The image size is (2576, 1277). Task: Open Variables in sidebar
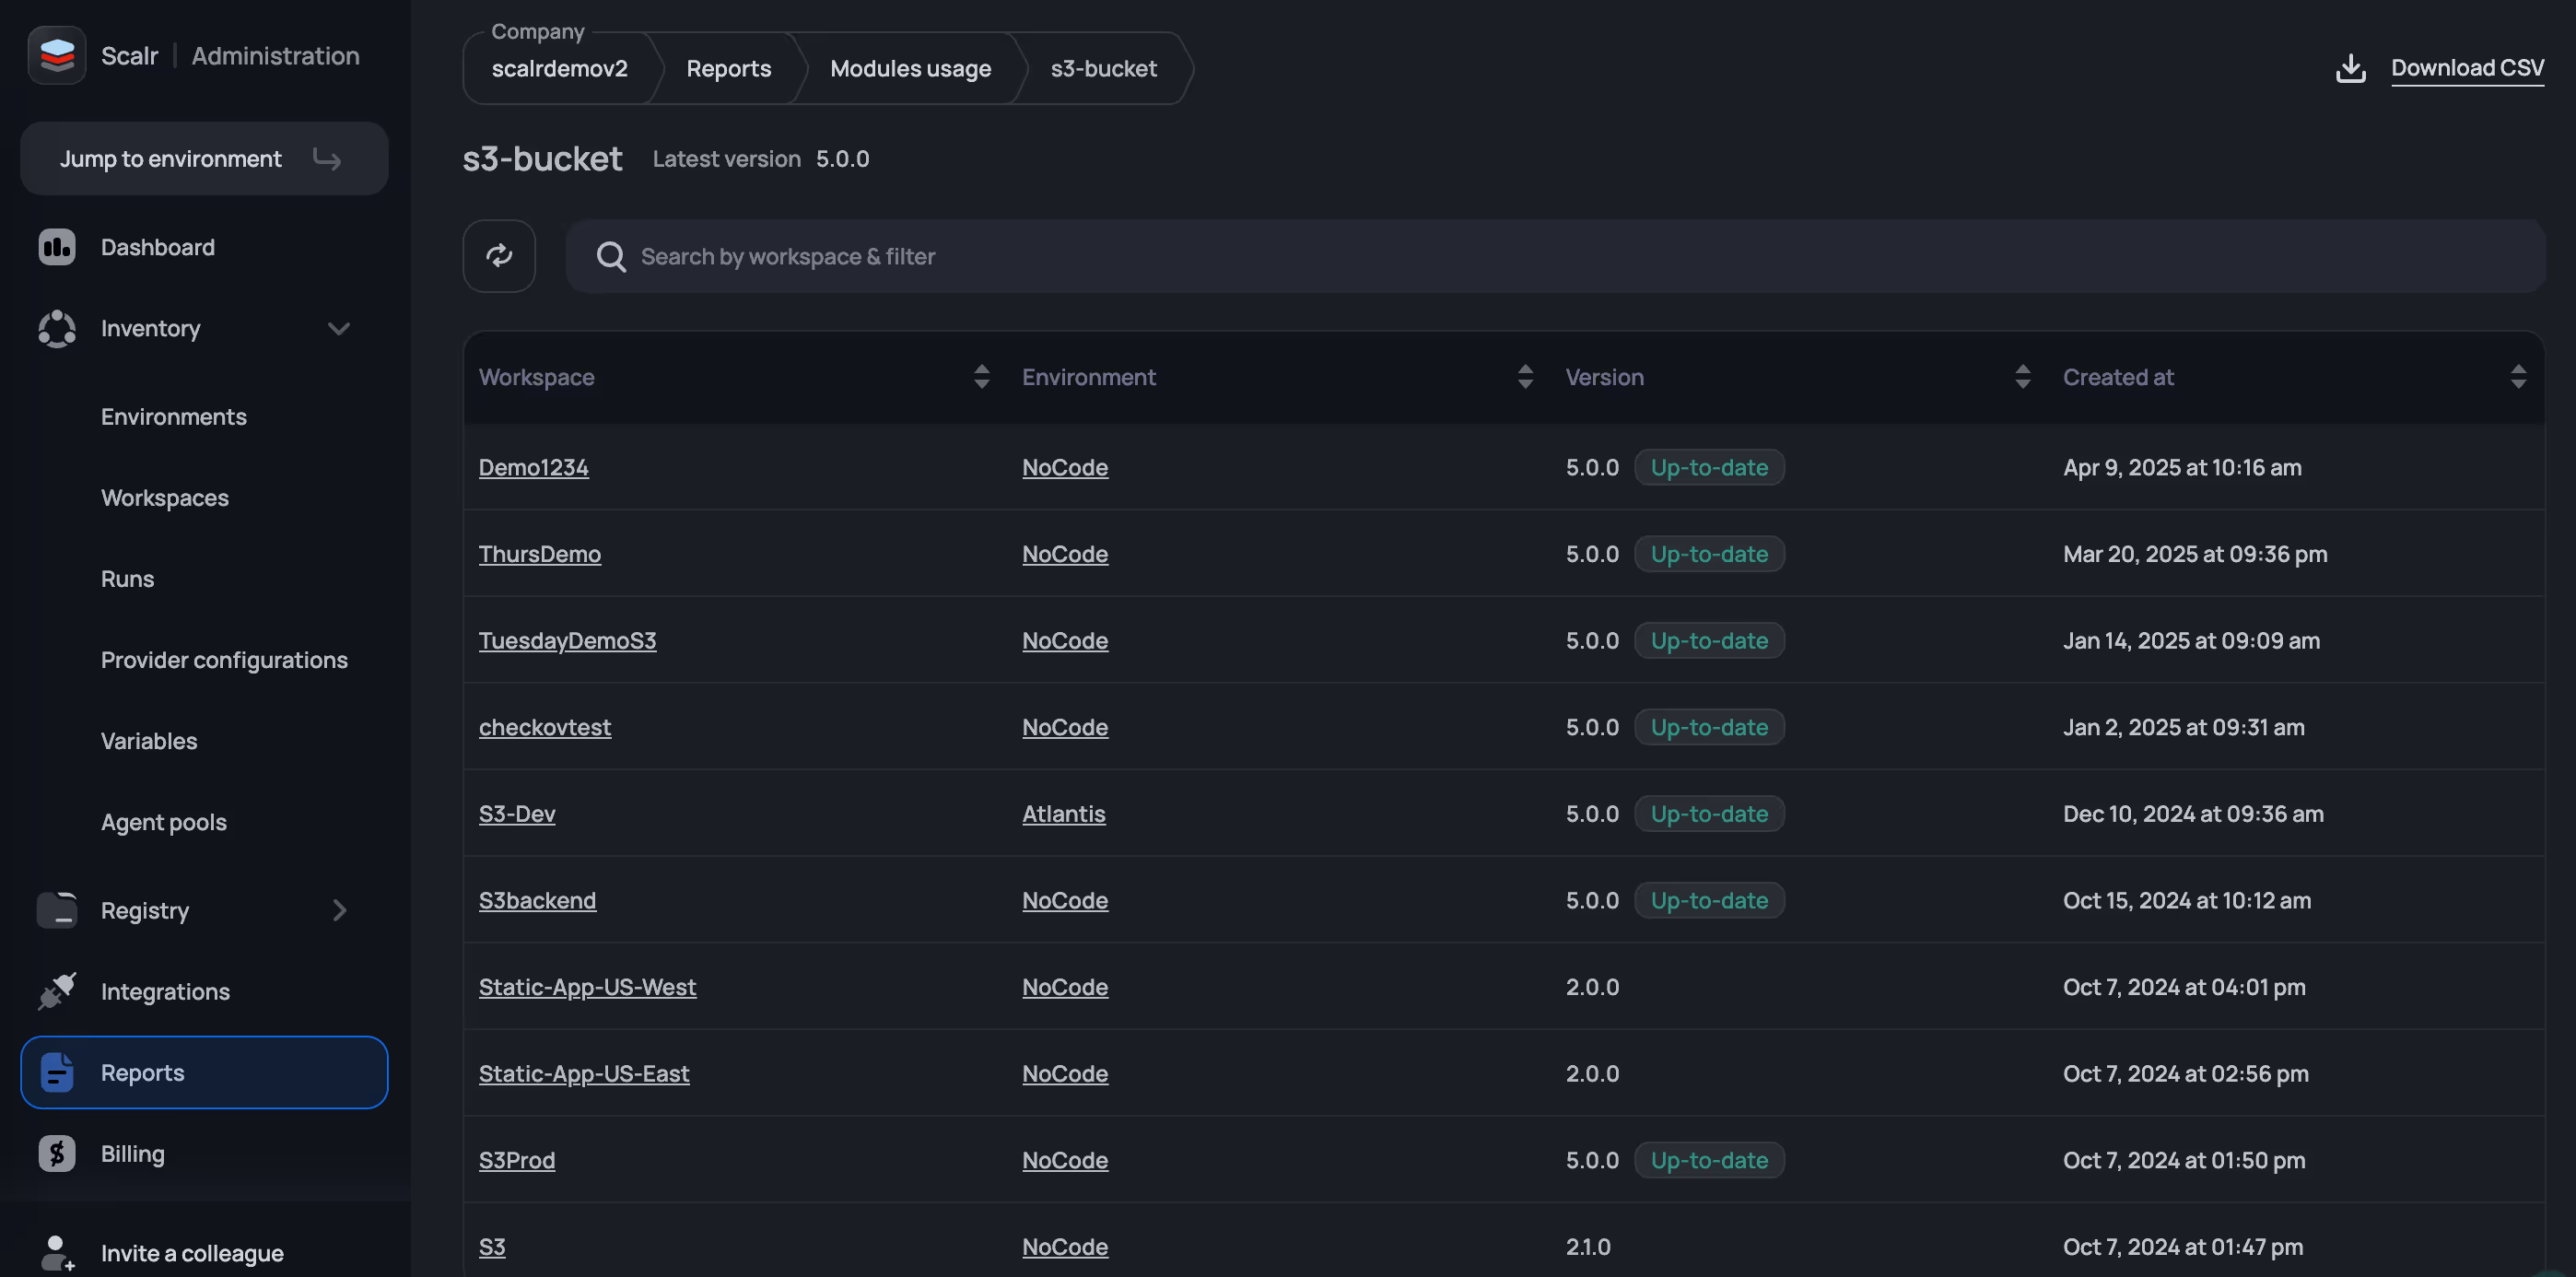point(149,741)
